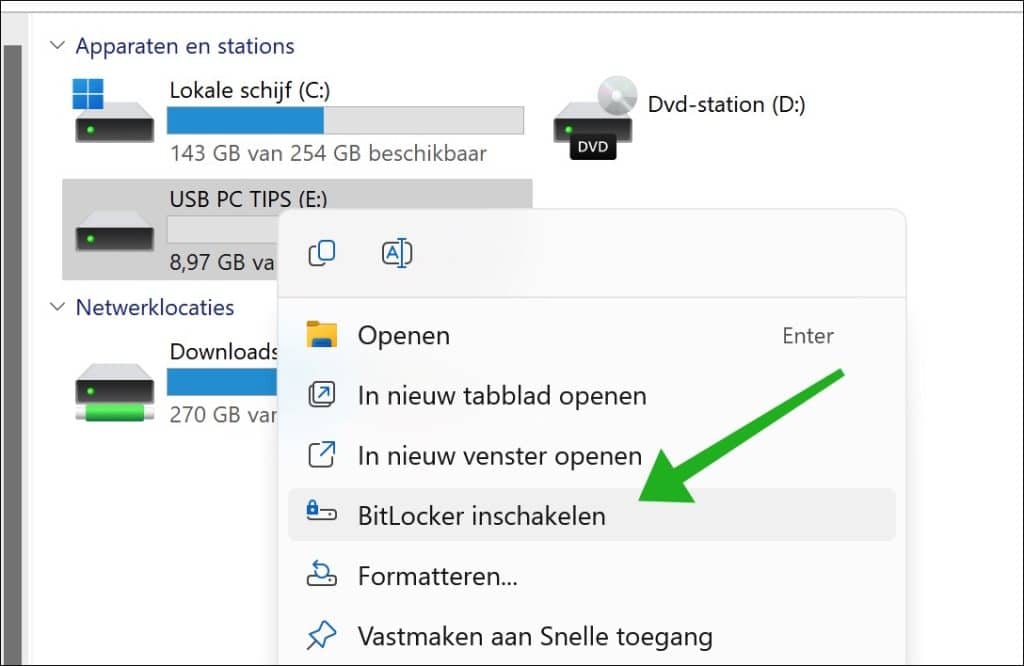Image resolution: width=1024 pixels, height=666 pixels.
Task: Click the Lokale schijf (C:) usage bar
Action: [x=345, y=120]
